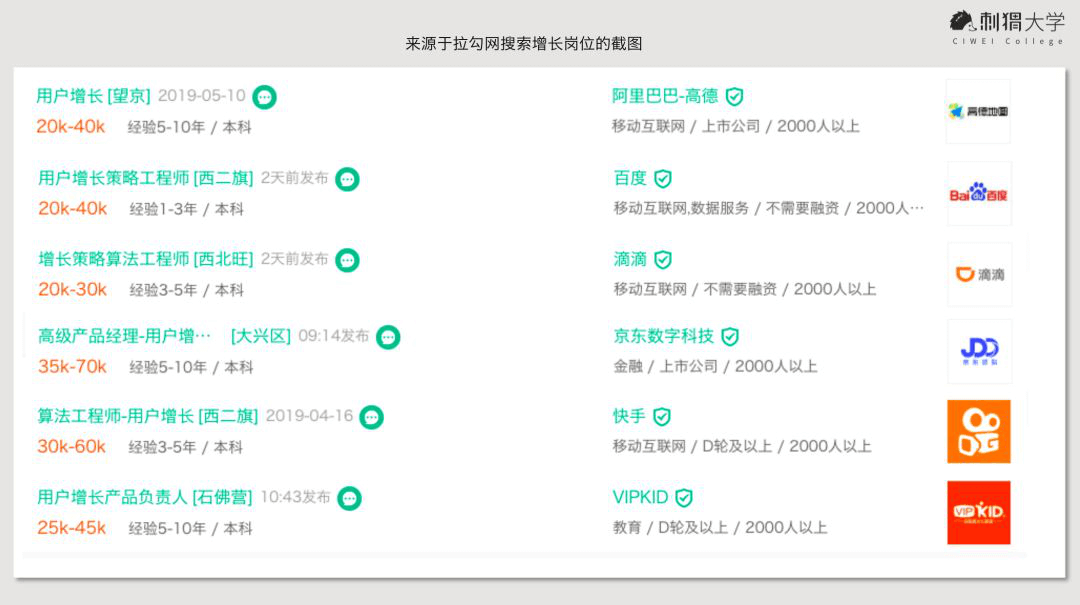Open the red VIPKID company logo
This screenshot has height=605, width=1080.
[979, 513]
